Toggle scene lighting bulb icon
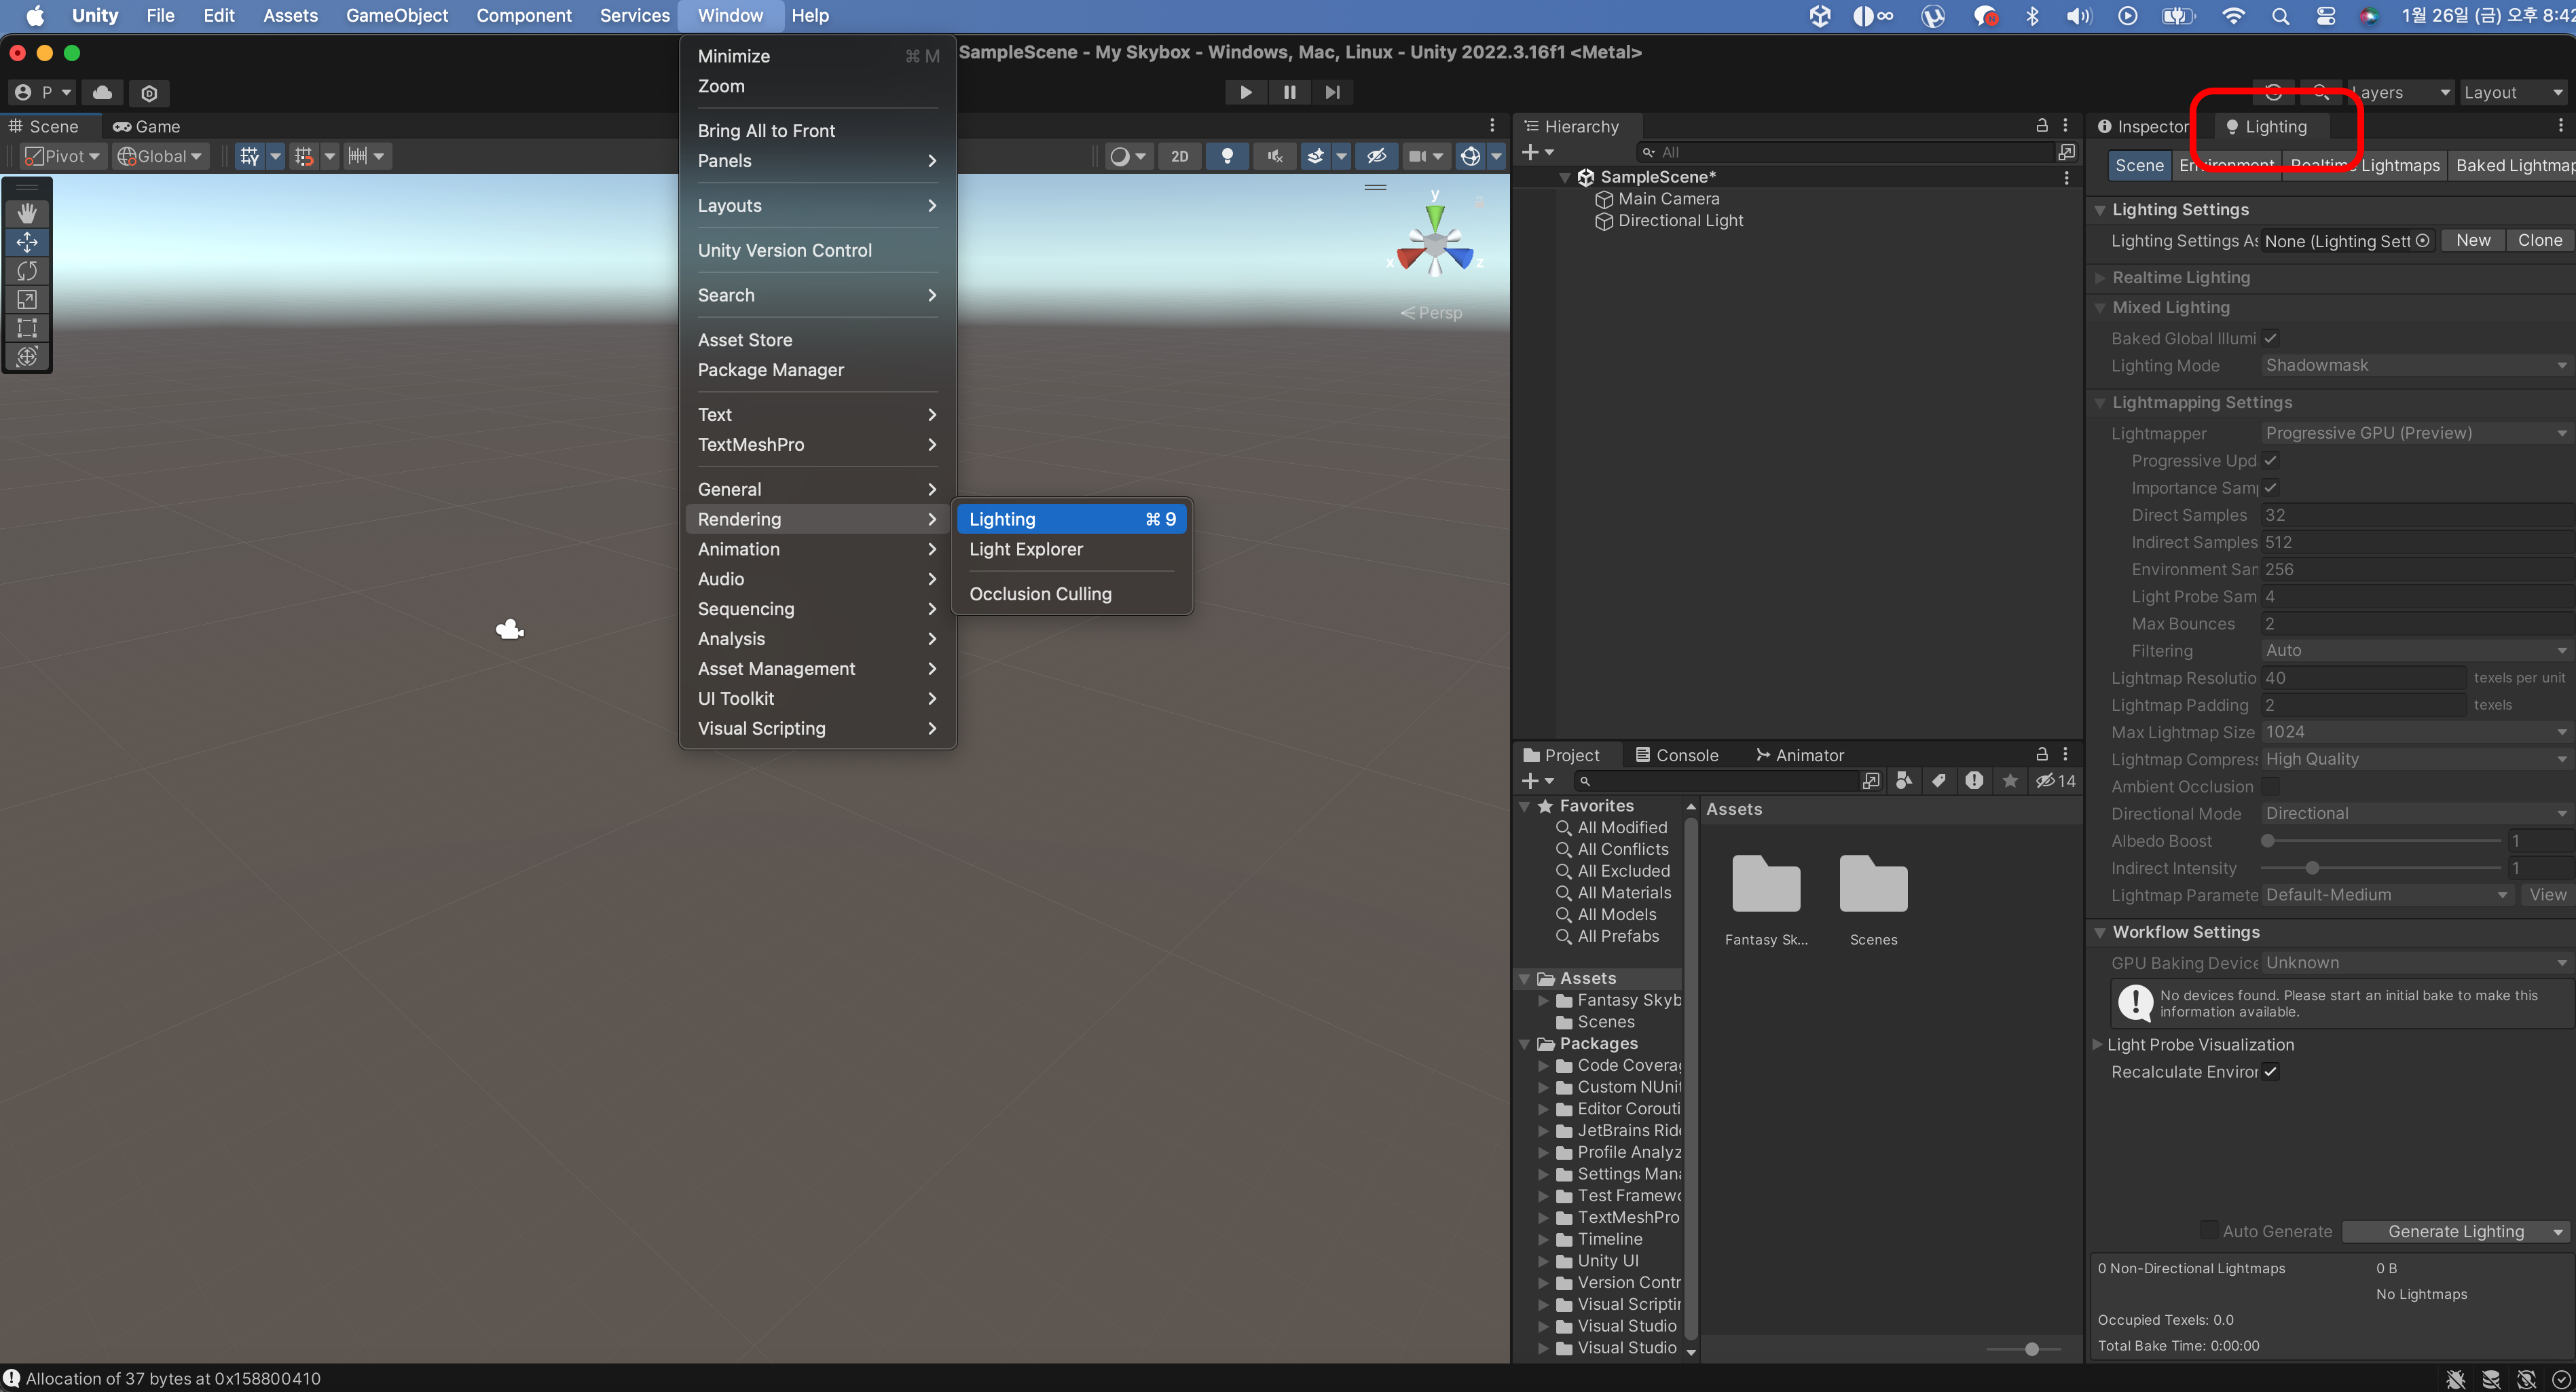2576x1392 pixels. point(1227,156)
